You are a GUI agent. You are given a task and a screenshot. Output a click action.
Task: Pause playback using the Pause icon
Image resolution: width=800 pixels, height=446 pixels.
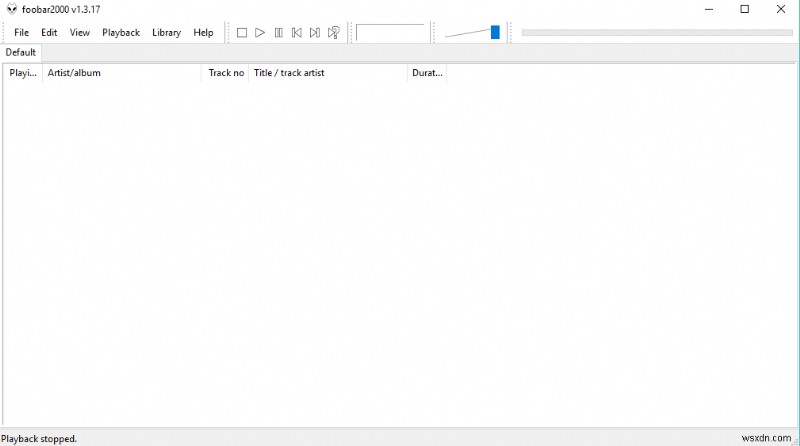tap(279, 33)
